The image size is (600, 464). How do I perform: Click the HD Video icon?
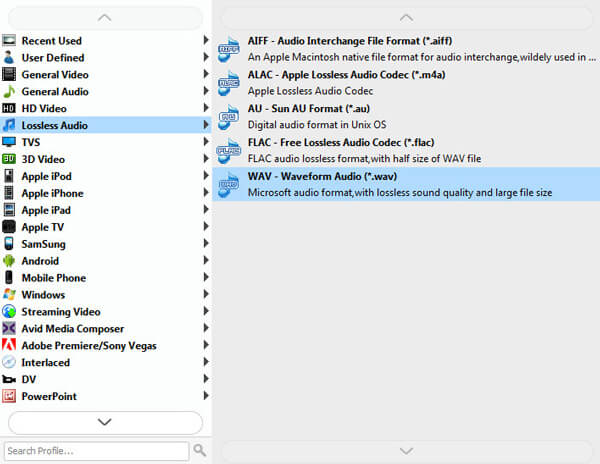point(9,108)
